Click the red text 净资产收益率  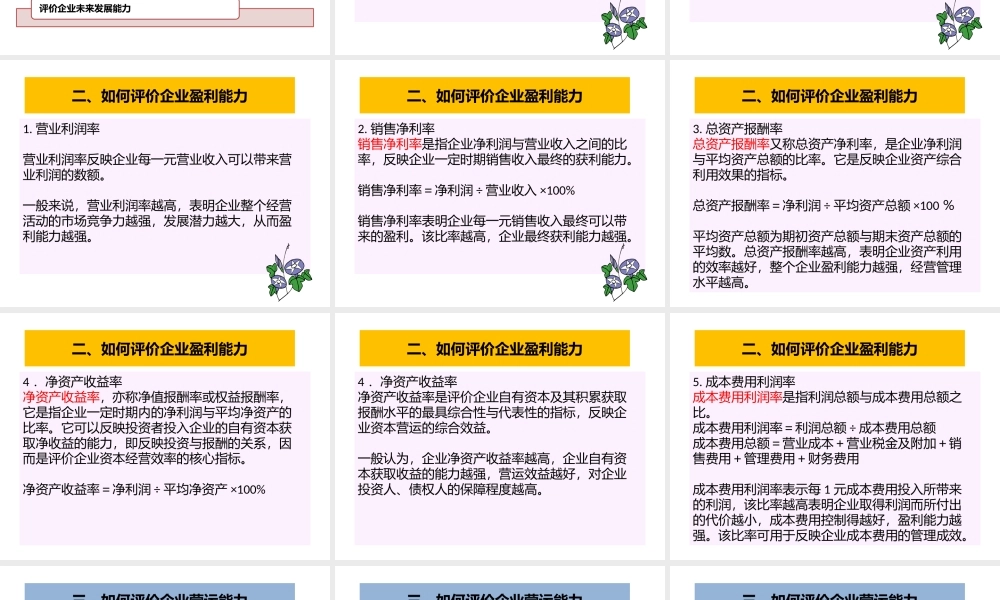pyautogui.click(x=60, y=396)
